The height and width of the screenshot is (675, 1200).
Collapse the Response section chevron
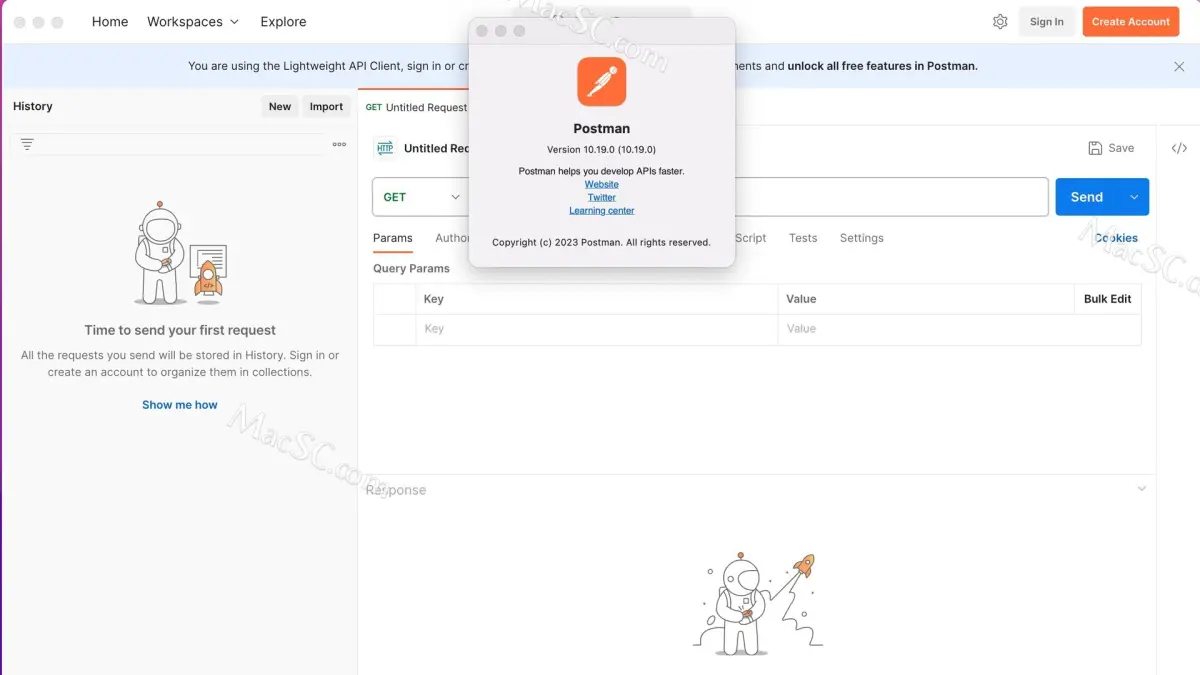(x=1142, y=489)
